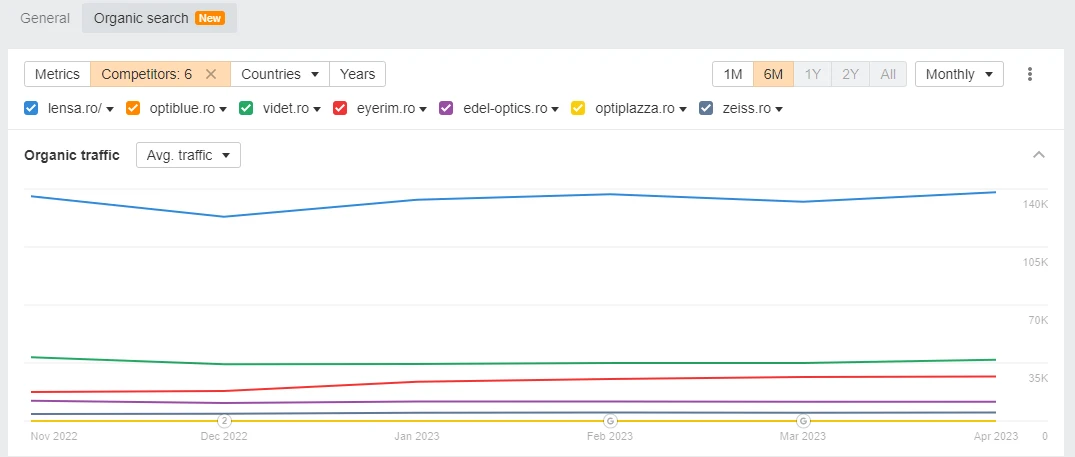Toggle the videt.ro checkbox

tap(246, 108)
